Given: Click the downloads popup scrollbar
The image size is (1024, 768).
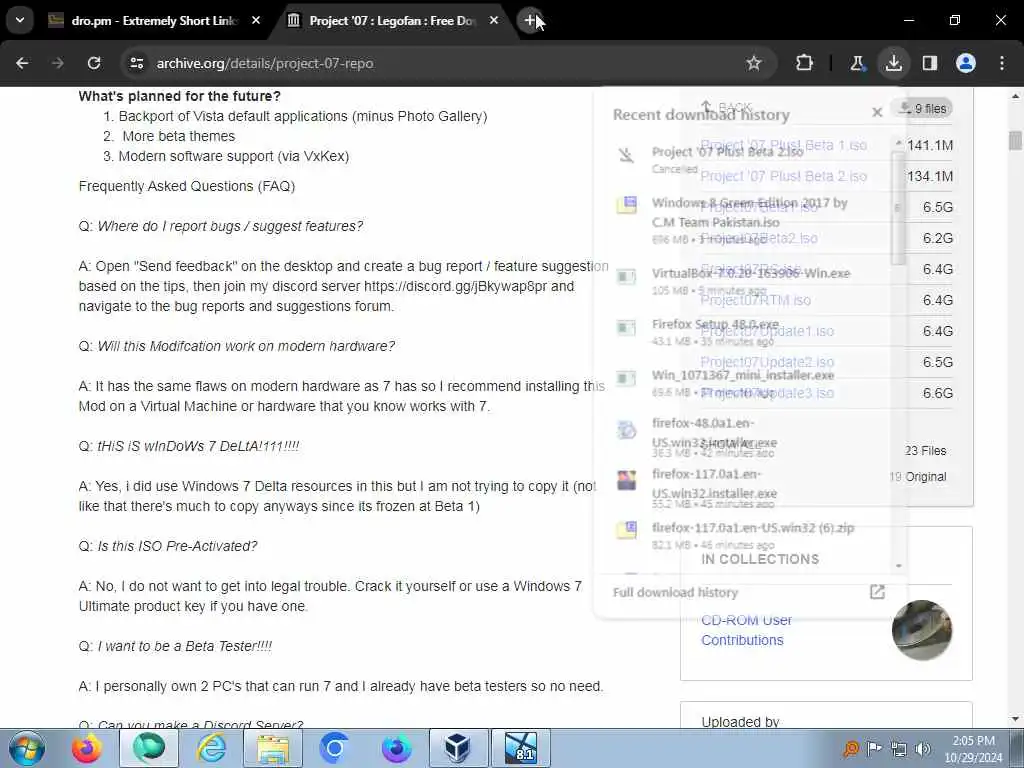Looking at the screenshot, I should [x=899, y=206].
